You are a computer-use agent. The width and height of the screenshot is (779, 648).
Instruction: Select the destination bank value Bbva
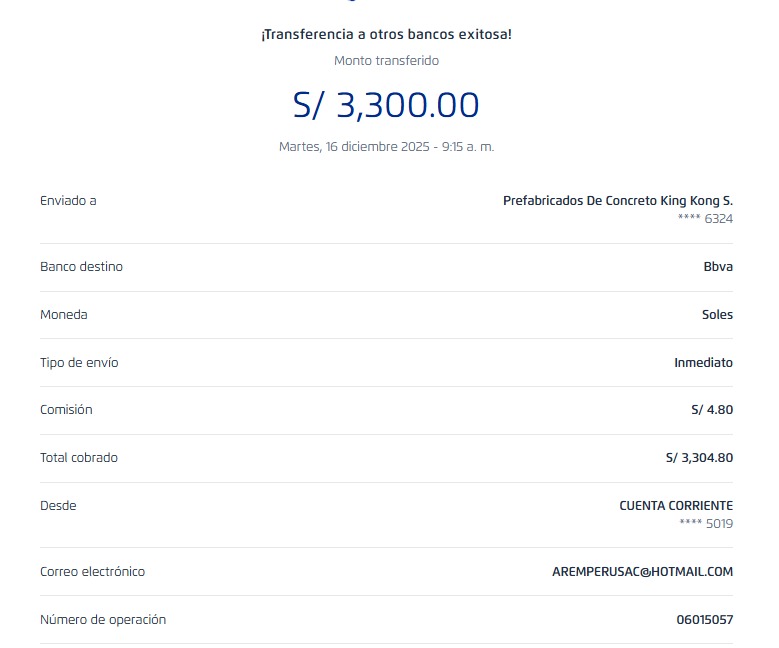point(718,267)
